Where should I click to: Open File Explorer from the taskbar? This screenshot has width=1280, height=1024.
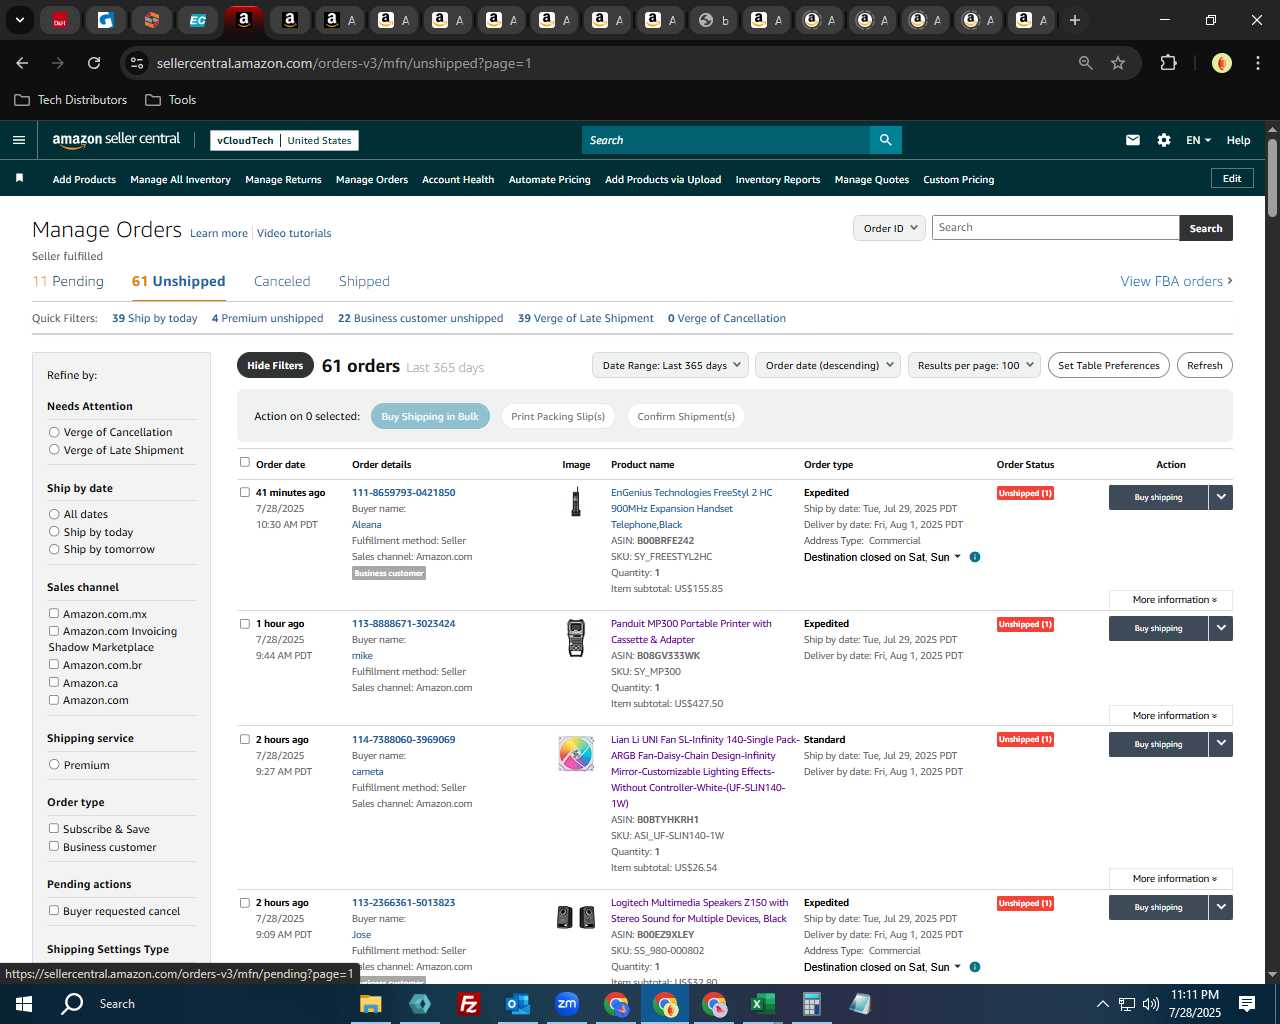point(371,1004)
